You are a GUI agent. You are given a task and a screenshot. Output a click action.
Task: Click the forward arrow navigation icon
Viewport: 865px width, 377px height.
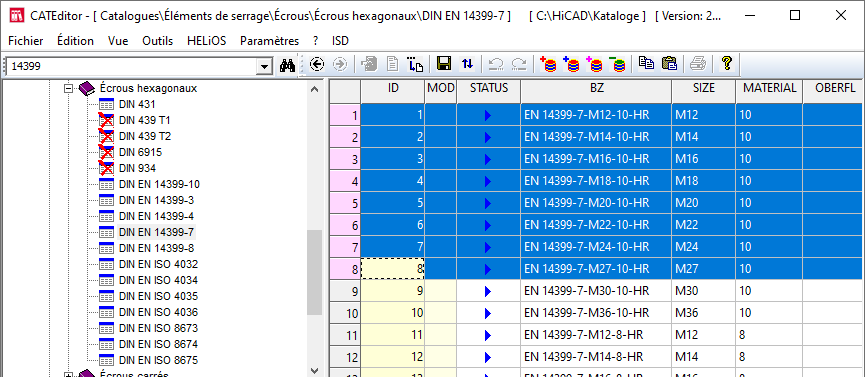point(340,65)
